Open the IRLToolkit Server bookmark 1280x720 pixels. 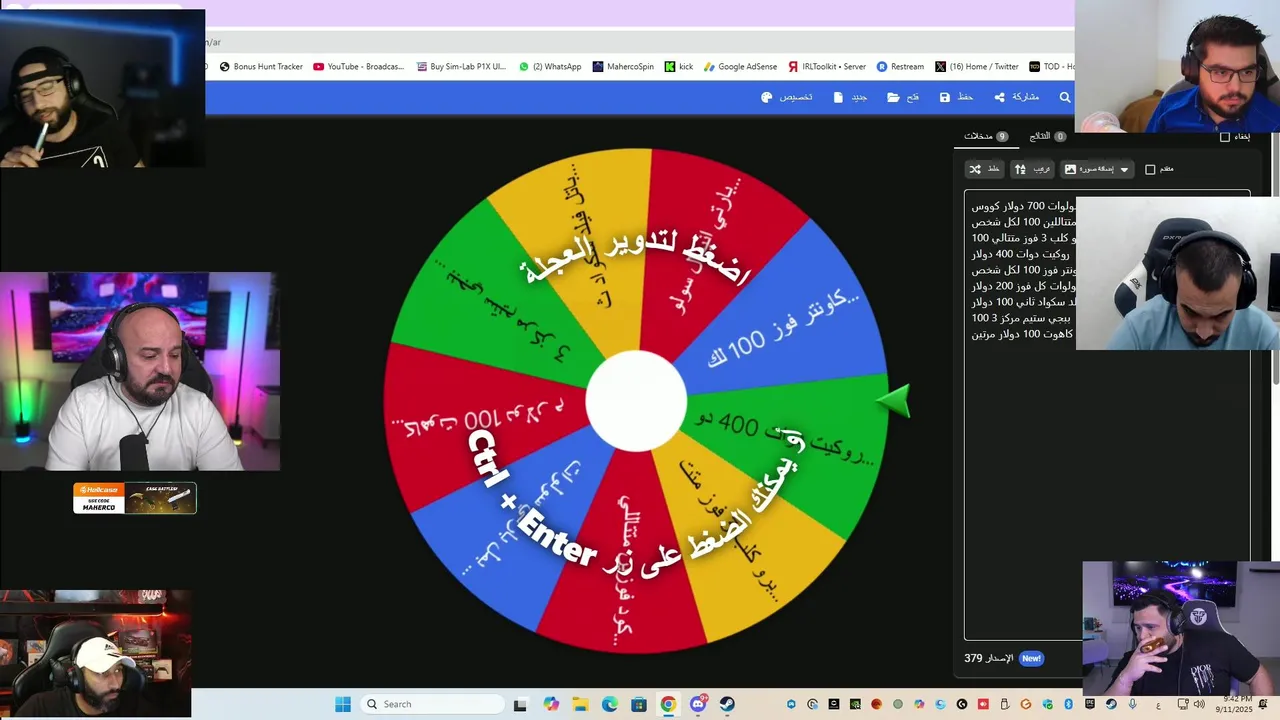(826, 67)
